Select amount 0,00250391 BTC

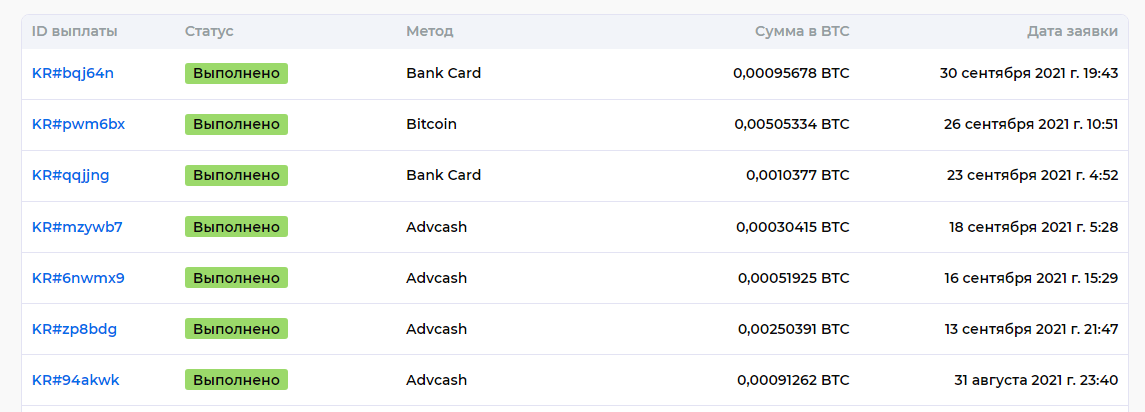(794, 329)
